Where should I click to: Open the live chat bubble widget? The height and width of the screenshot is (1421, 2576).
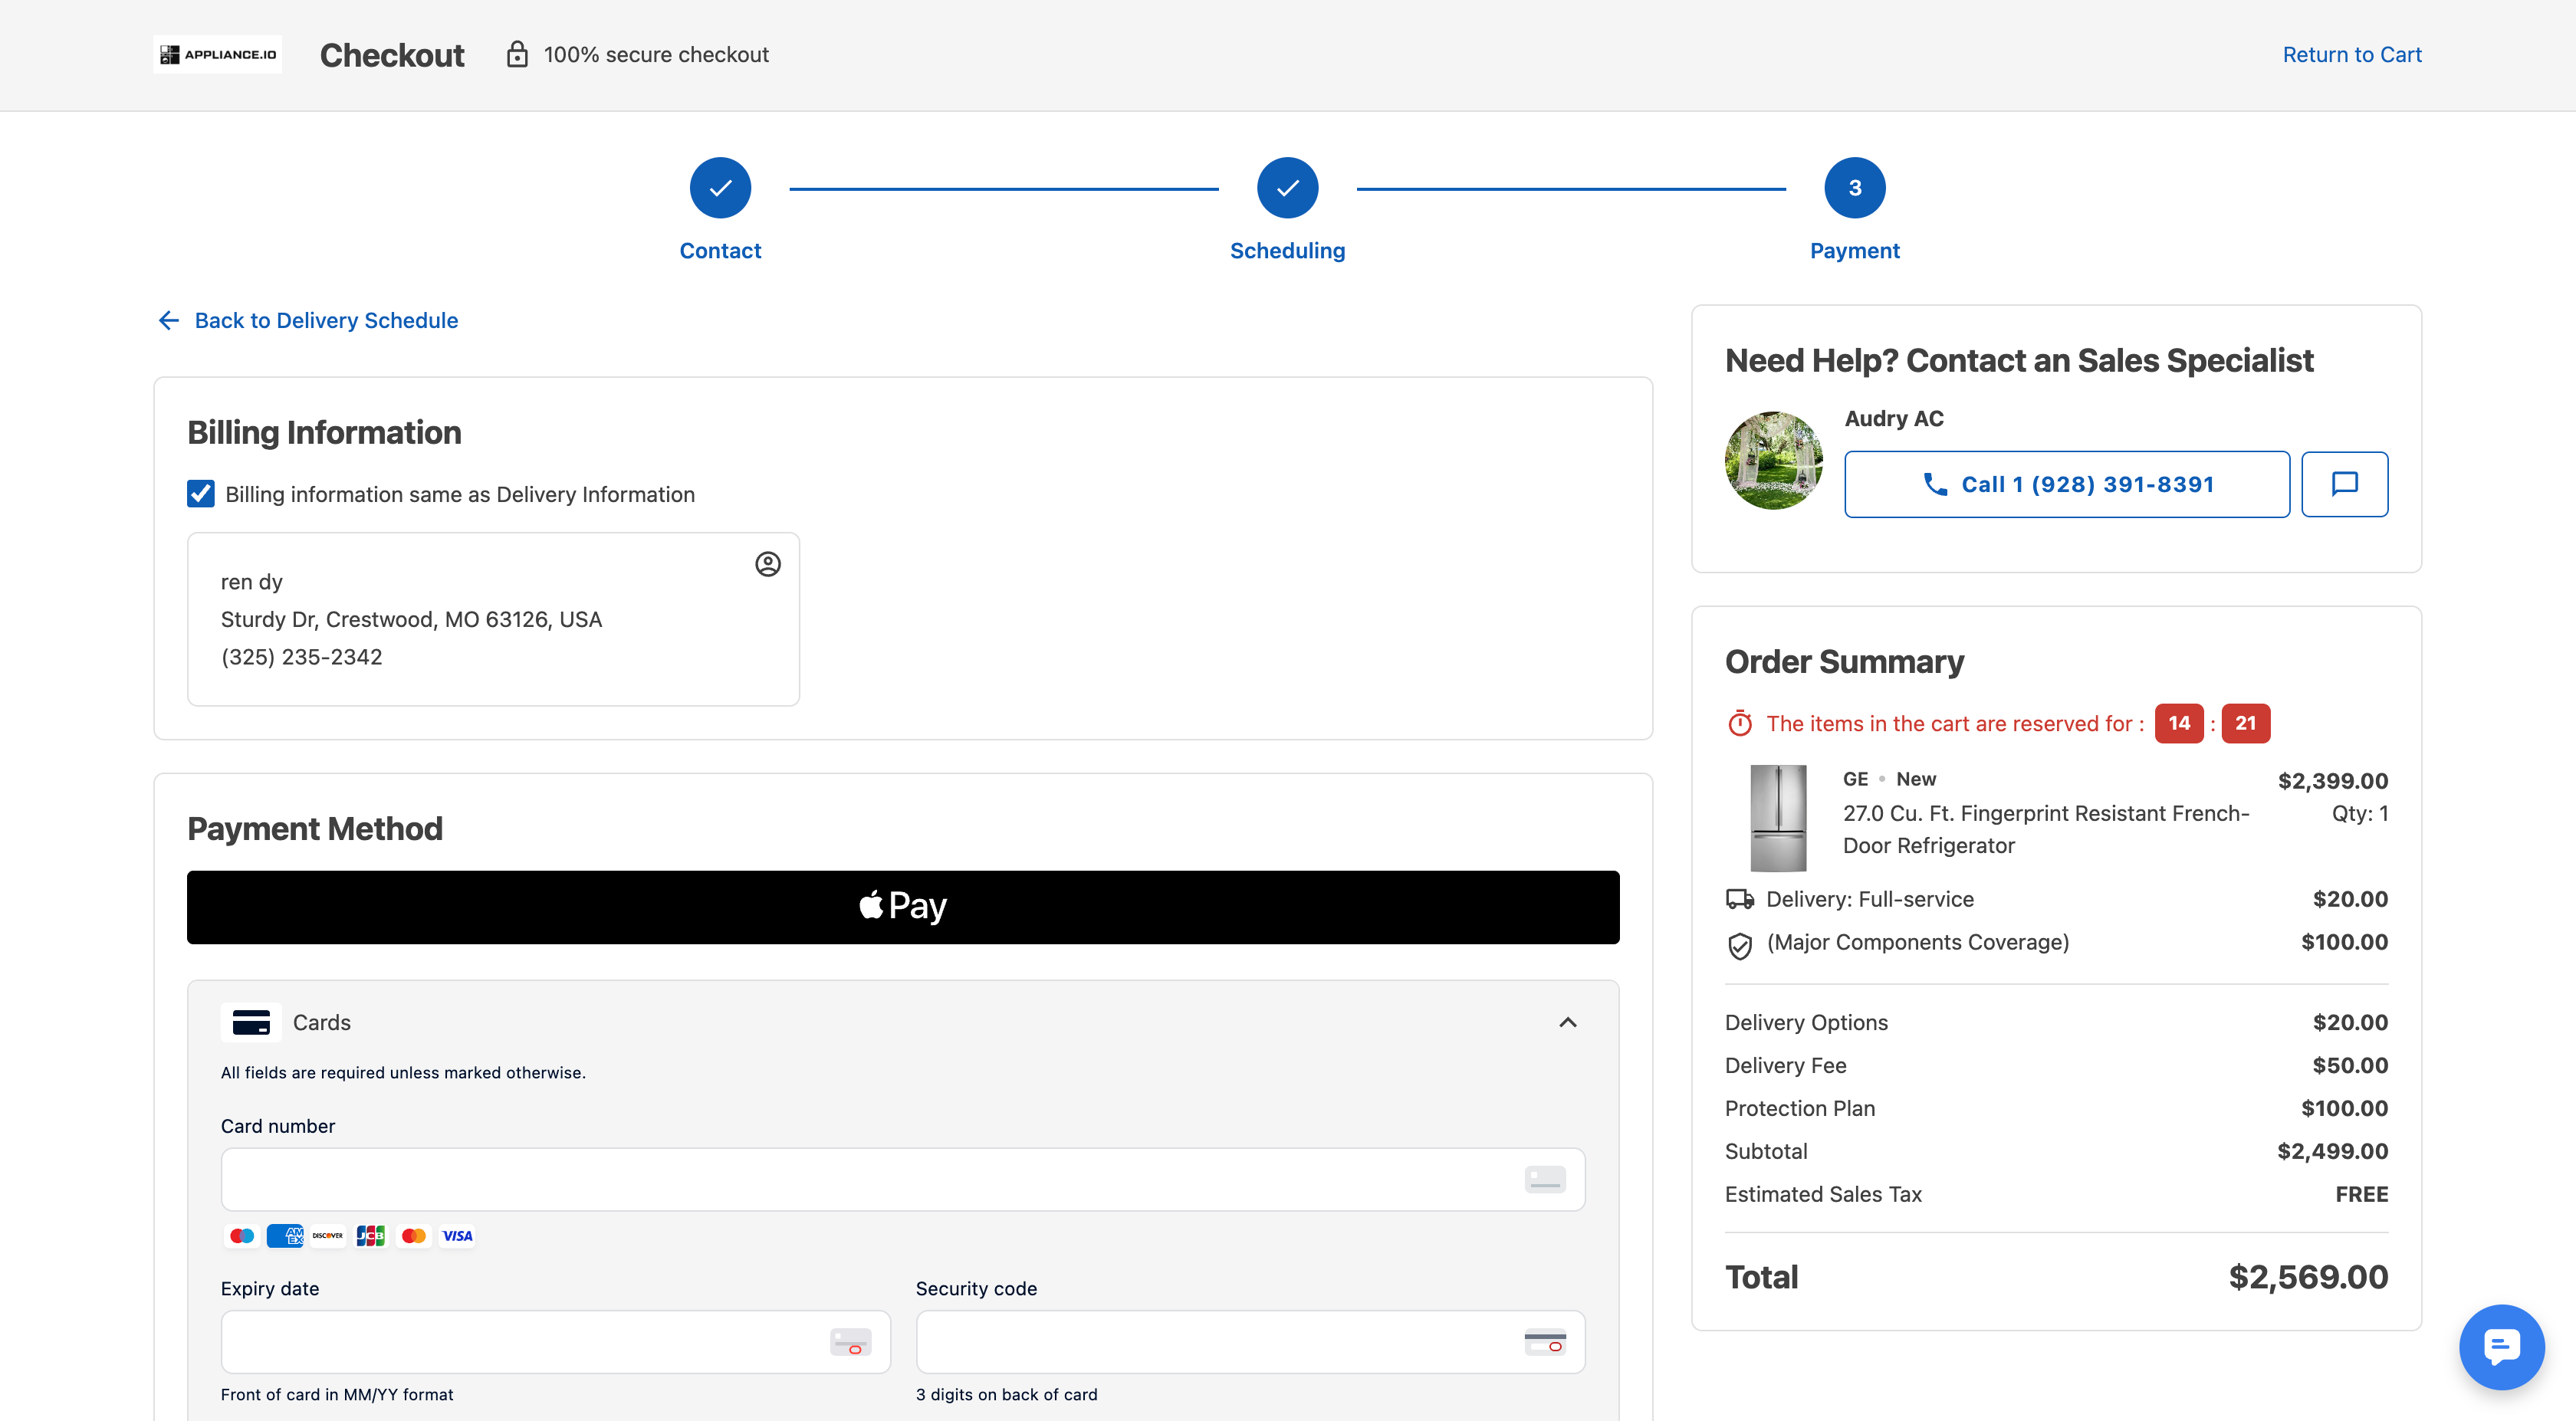pos(2501,1346)
